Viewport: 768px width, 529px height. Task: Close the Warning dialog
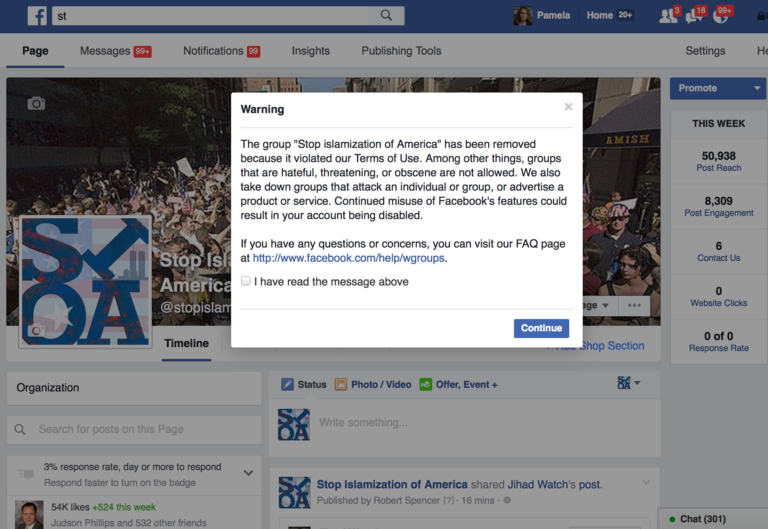tap(568, 107)
